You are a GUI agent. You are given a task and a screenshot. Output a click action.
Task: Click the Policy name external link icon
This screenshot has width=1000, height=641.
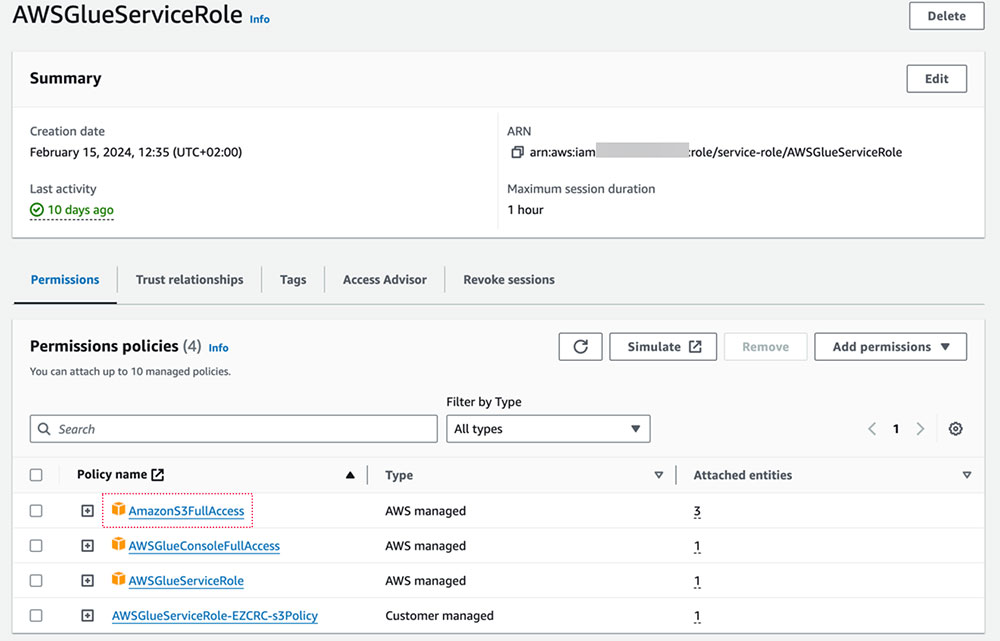(x=158, y=475)
